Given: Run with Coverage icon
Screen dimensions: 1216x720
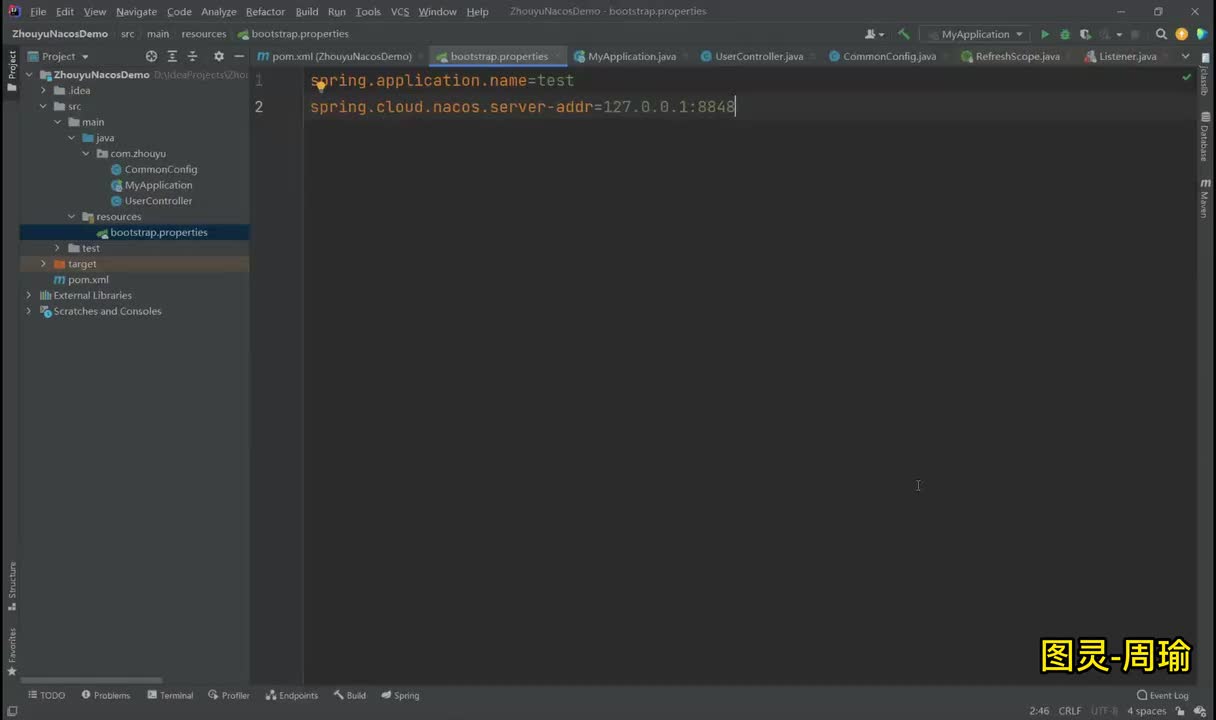Looking at the screenshot, I should click(x=1085, y=34).
